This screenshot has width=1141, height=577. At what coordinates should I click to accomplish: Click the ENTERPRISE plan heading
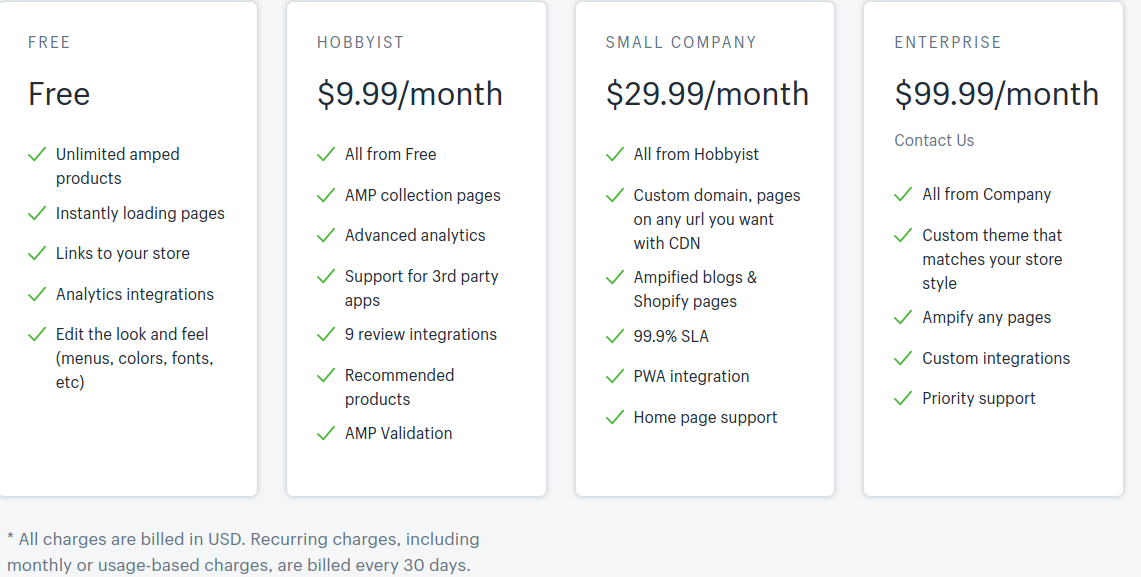pos(947,42)
